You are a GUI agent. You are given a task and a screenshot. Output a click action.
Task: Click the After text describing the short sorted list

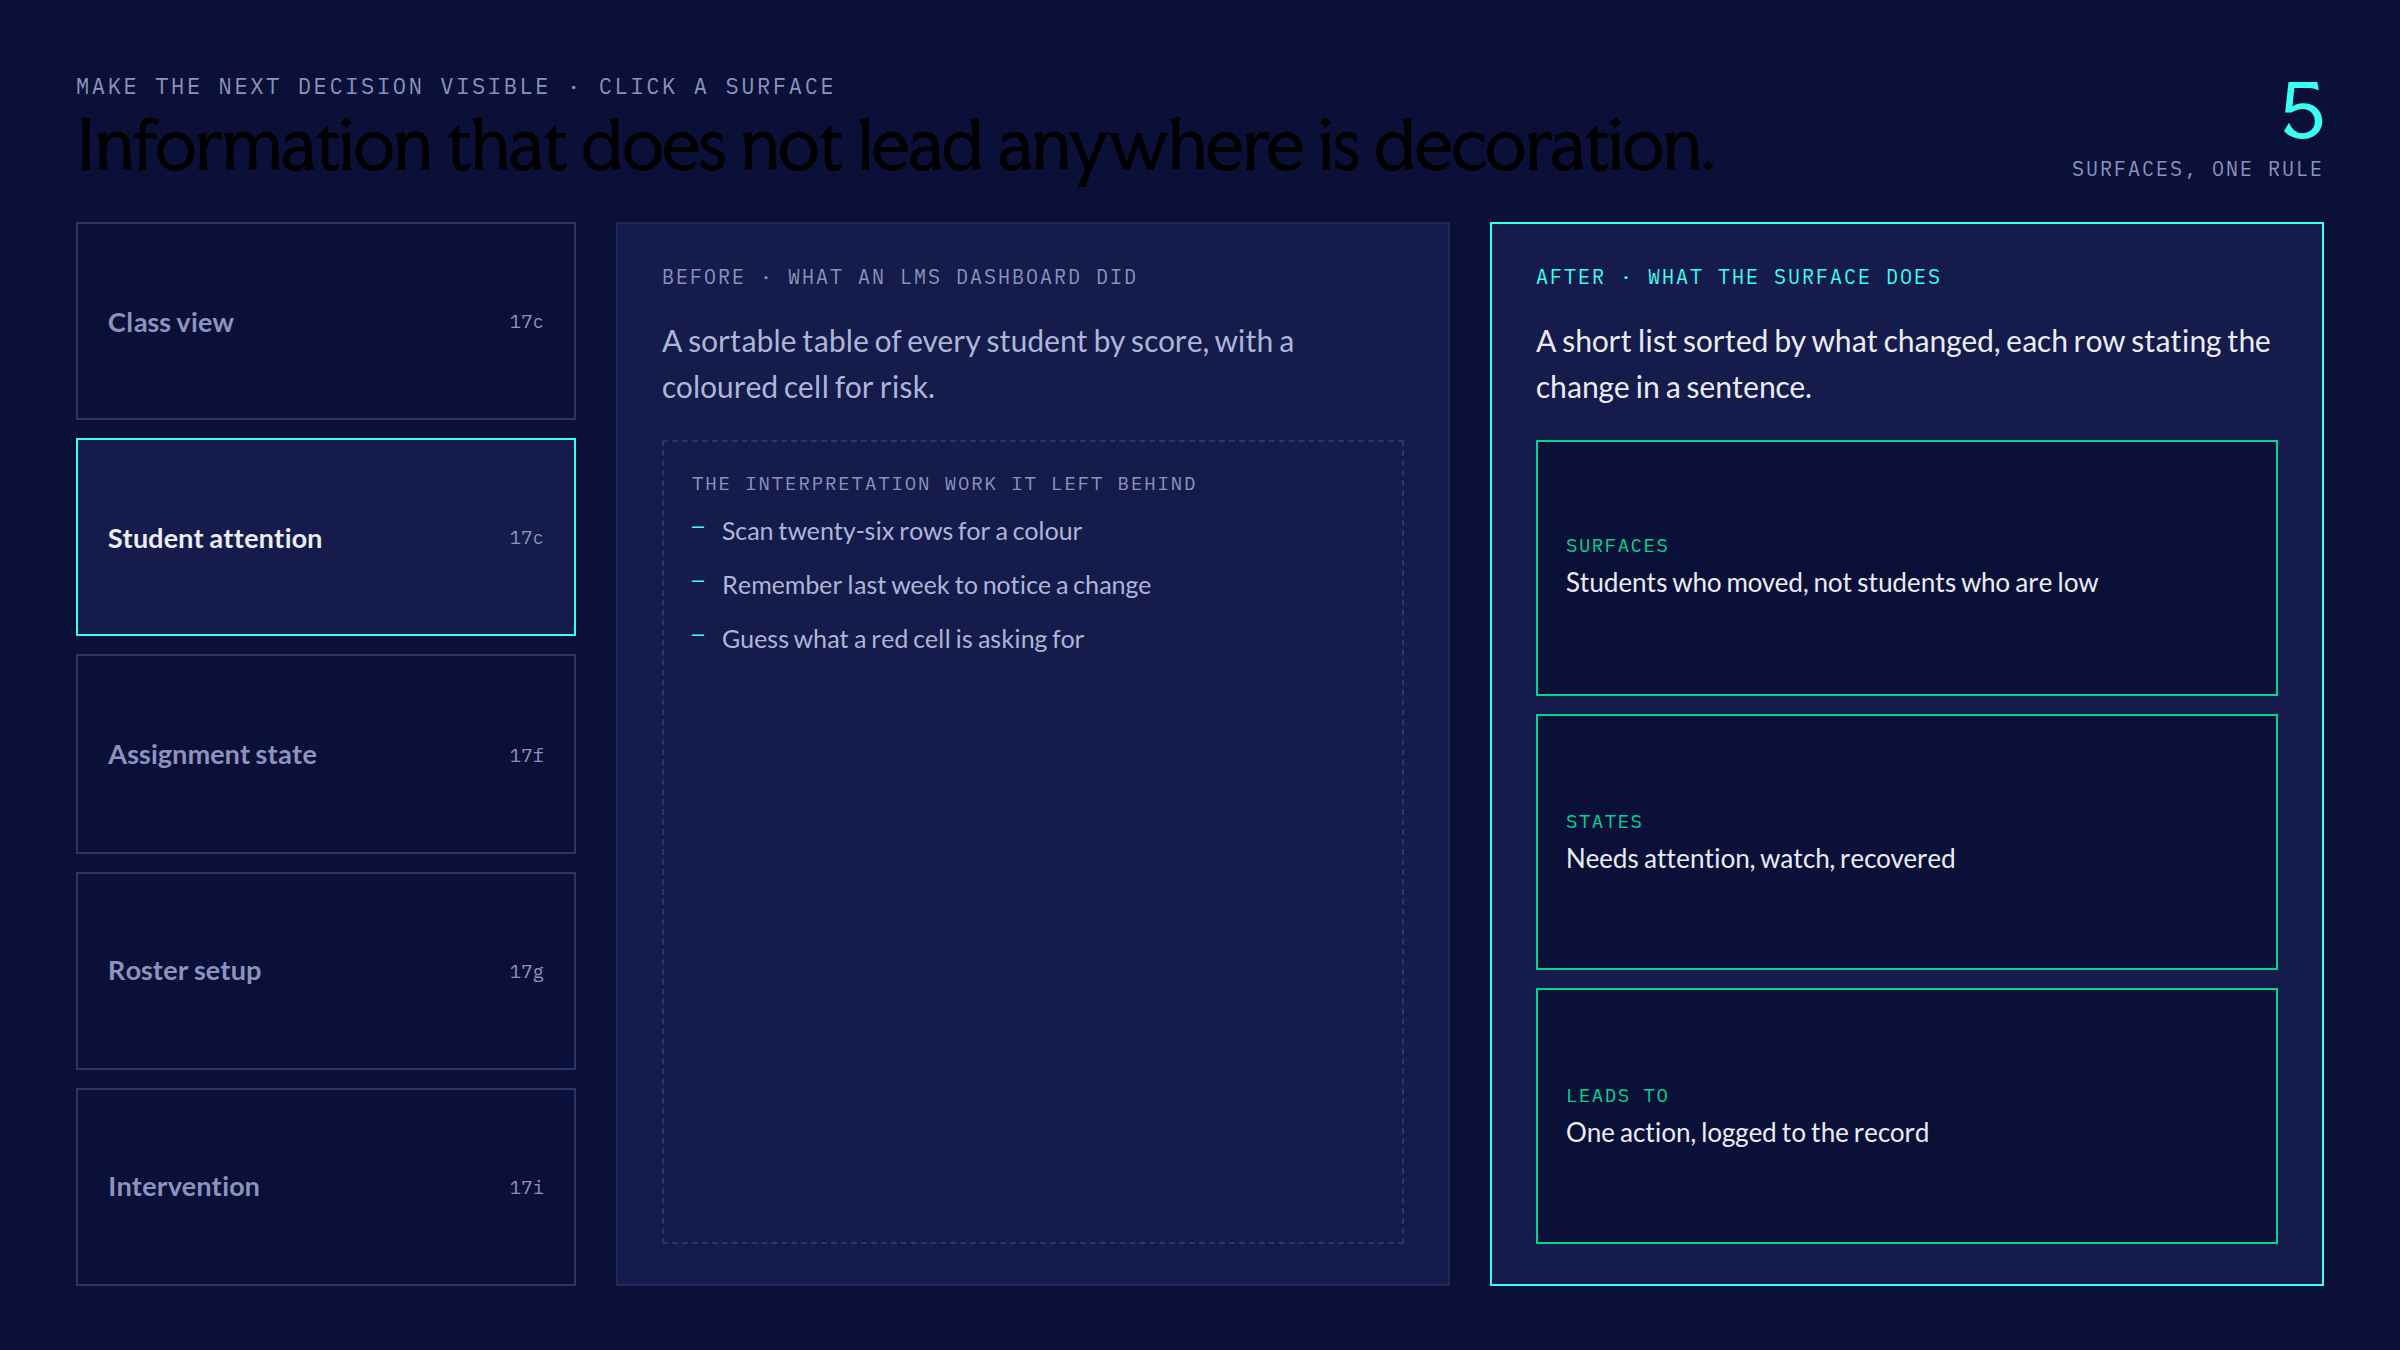pos(1903,364)
